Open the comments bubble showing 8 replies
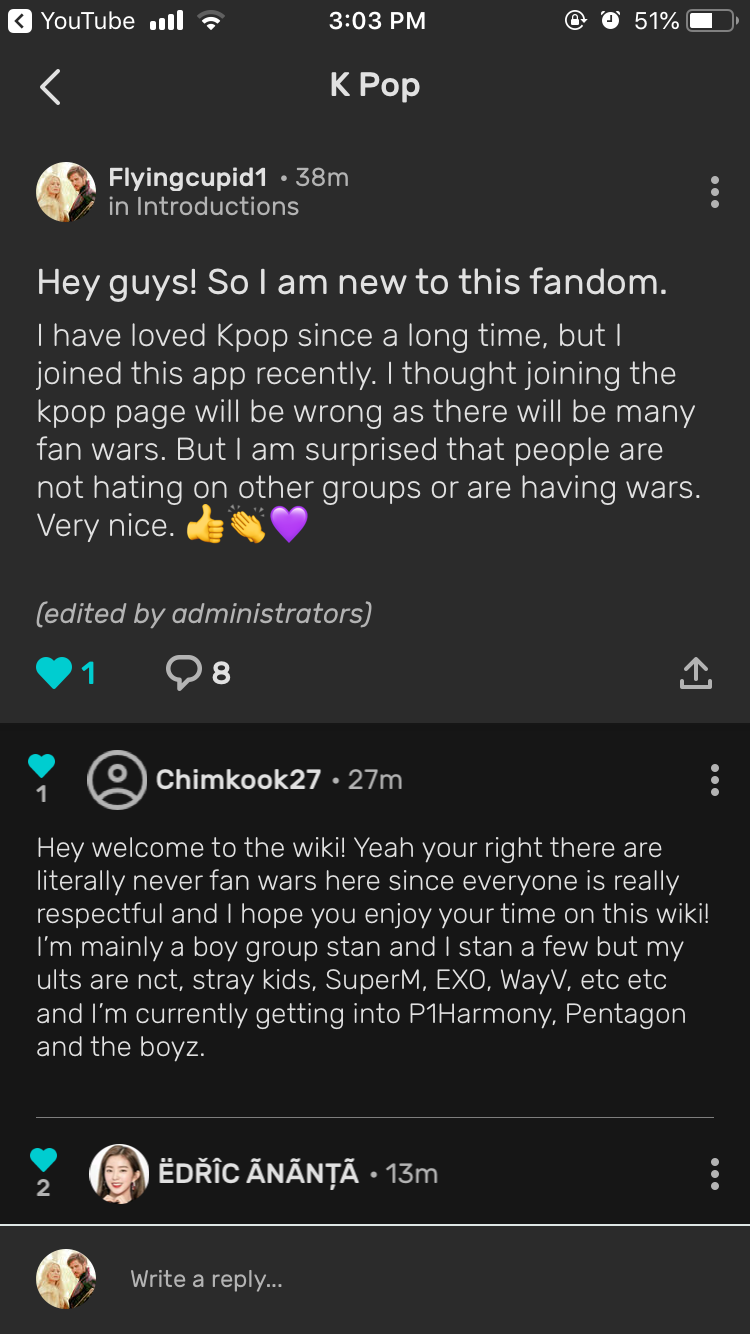The width and height of the screenshot is (750, 1334). point(184,672)
